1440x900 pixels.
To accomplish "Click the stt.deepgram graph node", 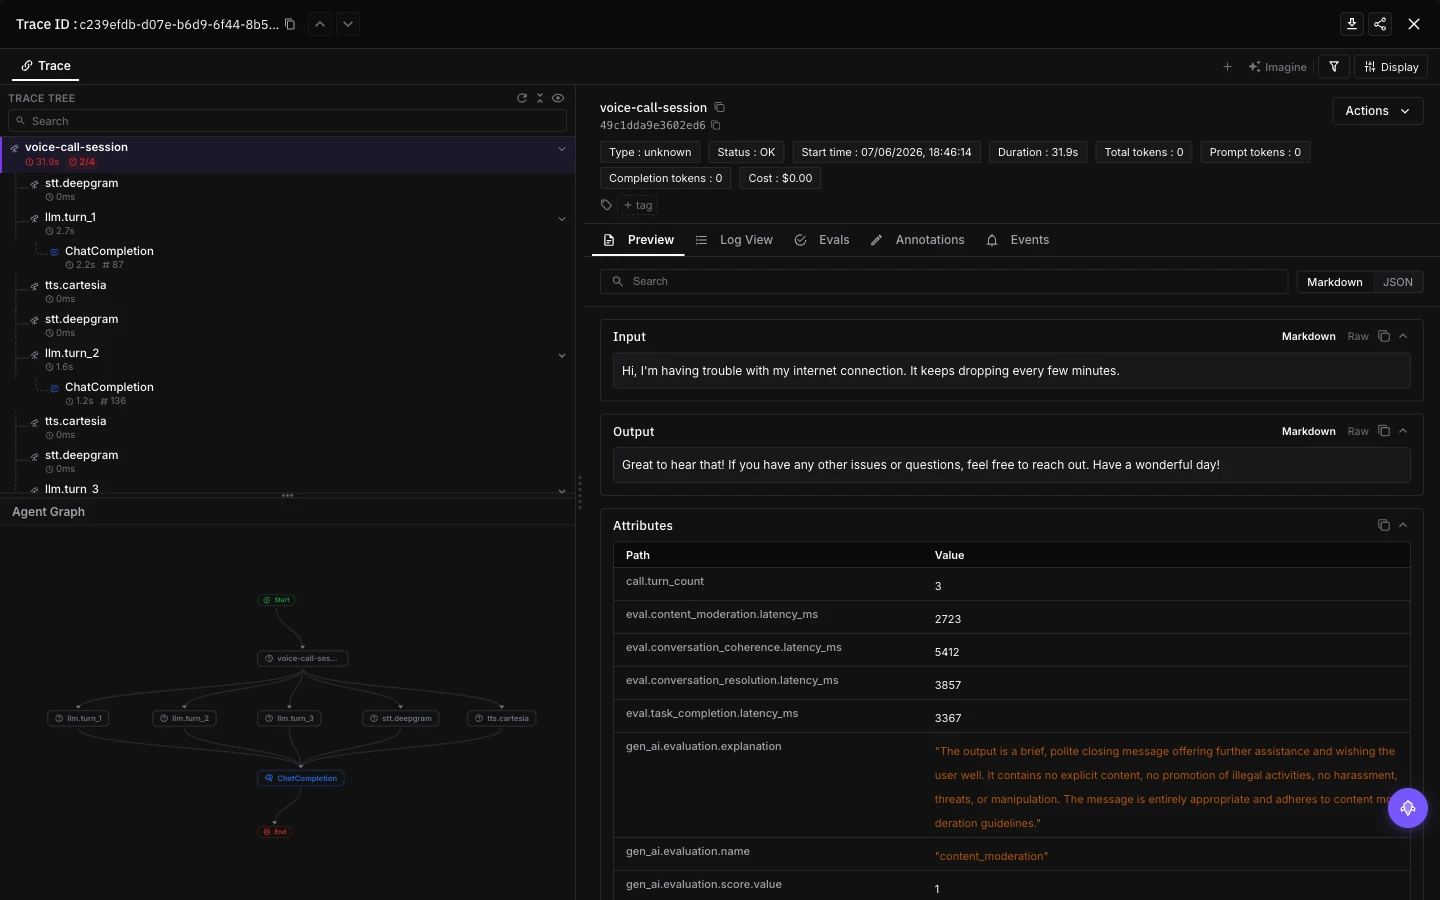I will (402, 718).
